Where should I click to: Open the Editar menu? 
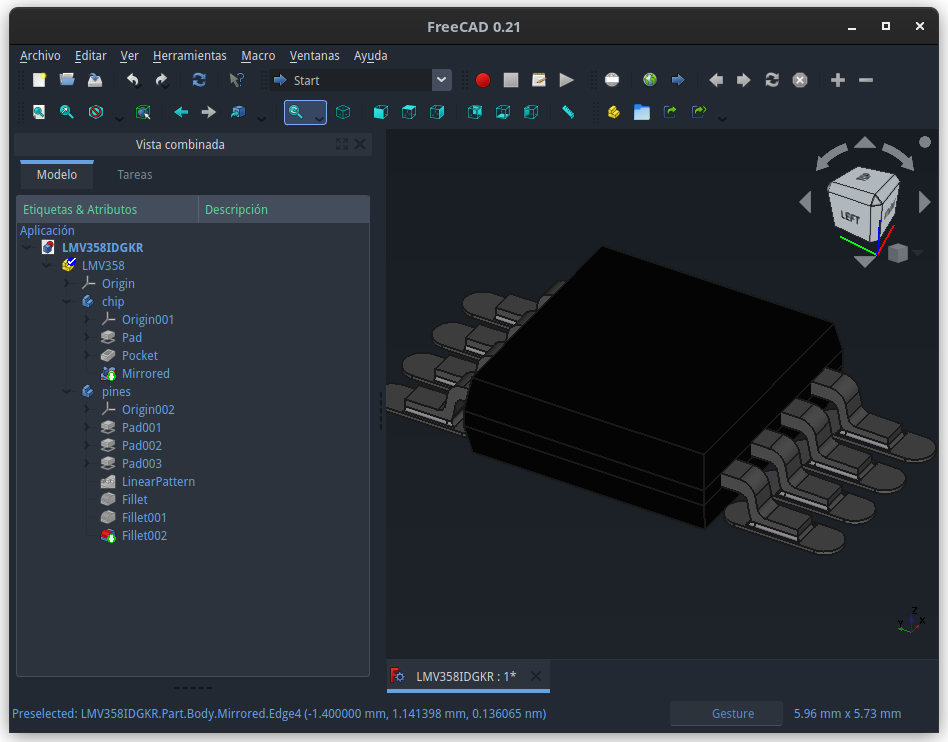pyautogui.click(x=91, y=56)
